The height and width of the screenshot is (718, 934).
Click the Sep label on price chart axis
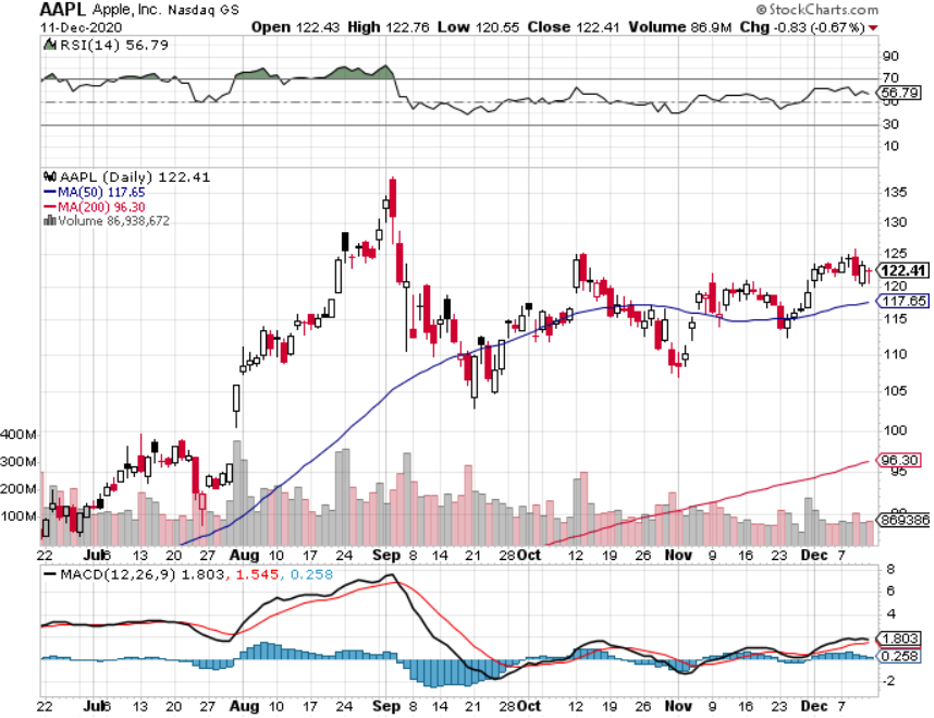[386, 555]
